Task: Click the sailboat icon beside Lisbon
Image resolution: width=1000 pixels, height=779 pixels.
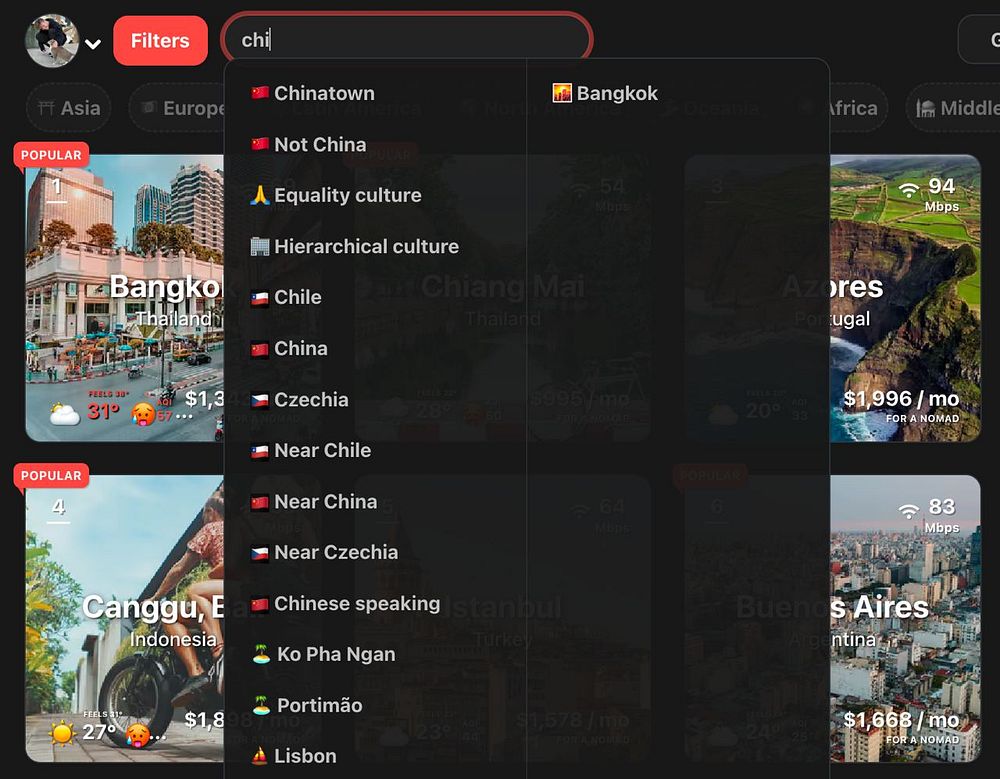Action: [260, 756]
